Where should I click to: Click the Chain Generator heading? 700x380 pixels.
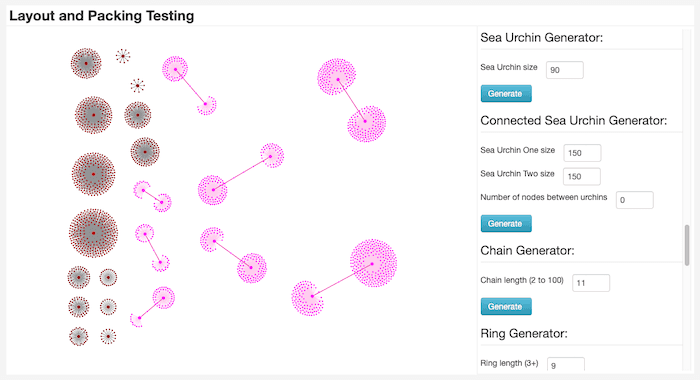coord(527,251)
